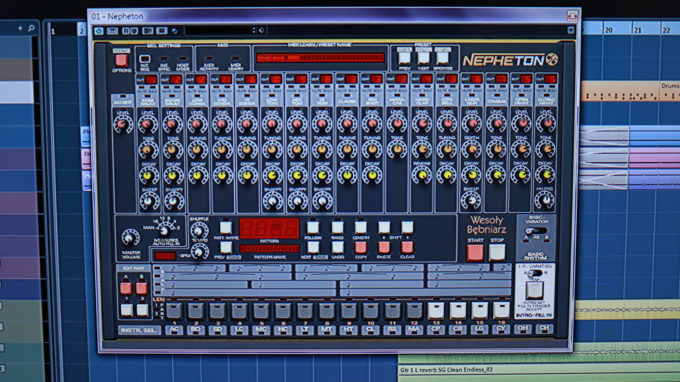Select the BD instrument tab
The height and width of the screenshot is (382, 680).
tap(196, 330)
